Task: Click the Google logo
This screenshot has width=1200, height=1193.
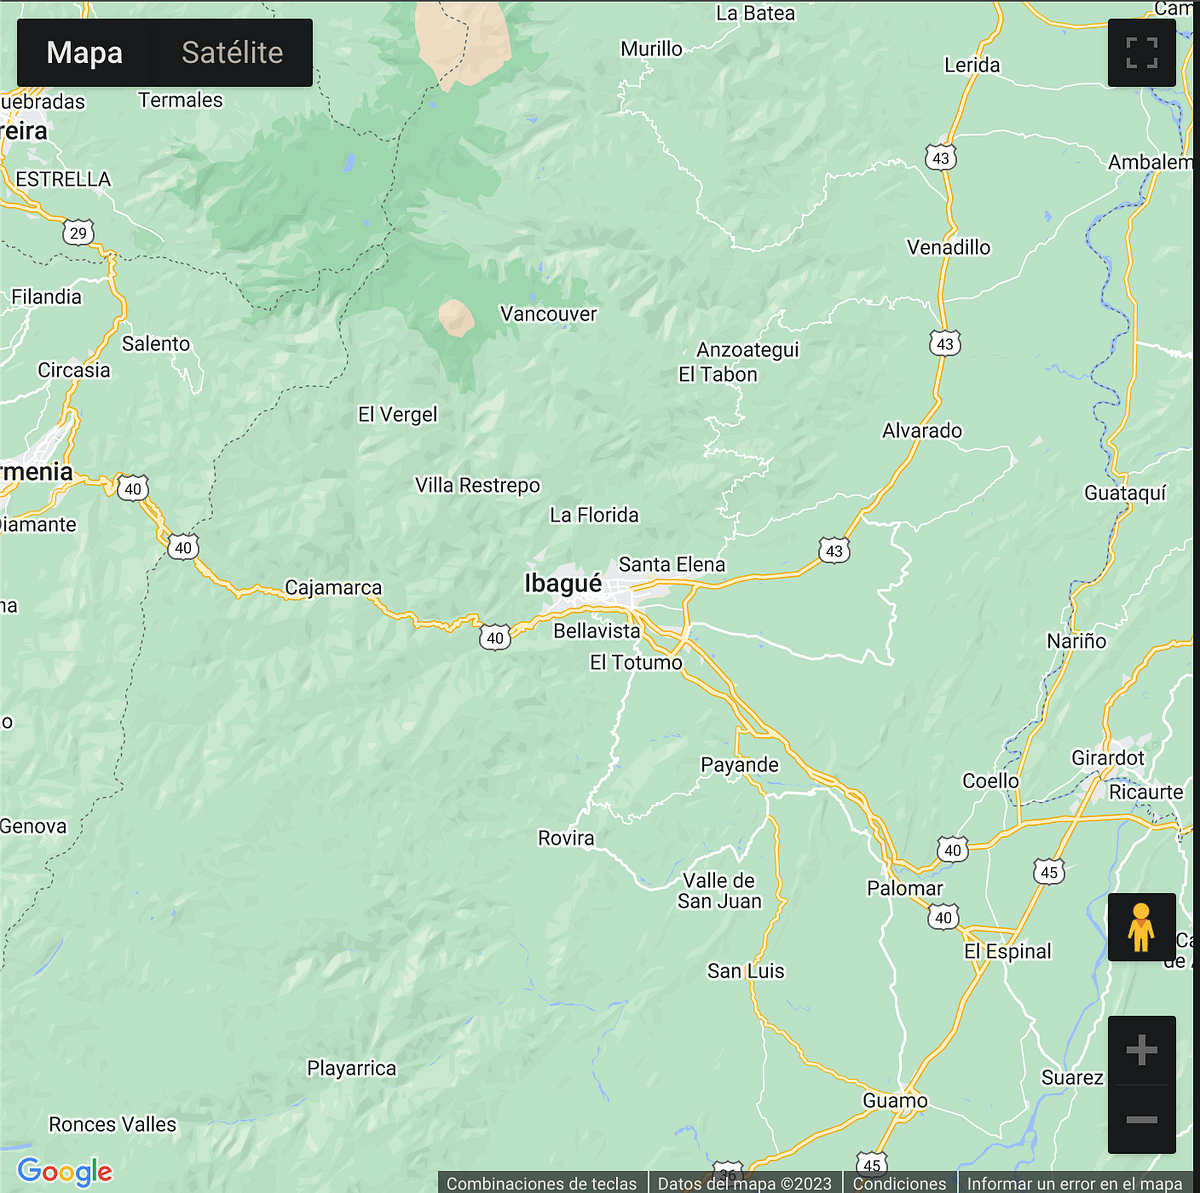Action: [x=64, y=1171]
